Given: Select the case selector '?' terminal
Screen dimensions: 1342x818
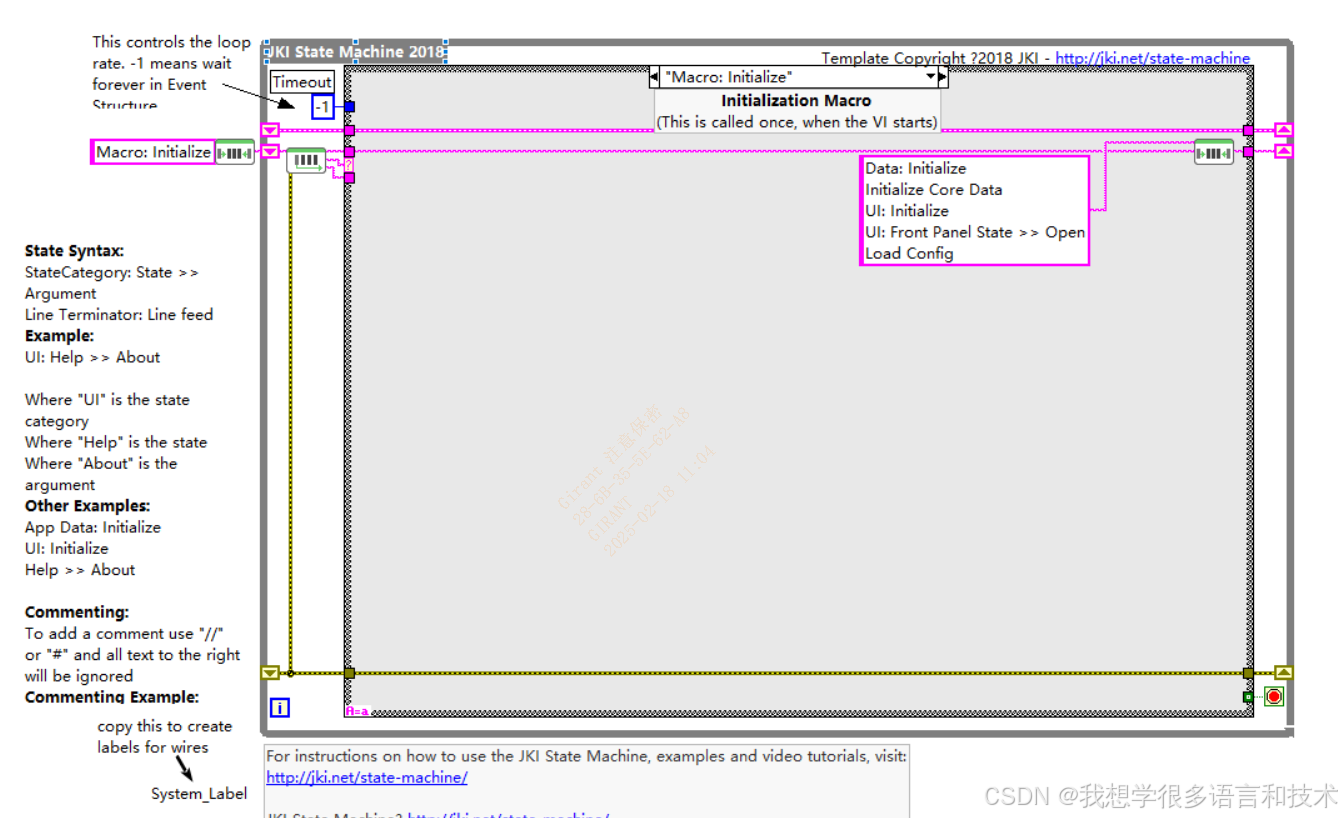Looking at the screenshot, I should (350, 165).
